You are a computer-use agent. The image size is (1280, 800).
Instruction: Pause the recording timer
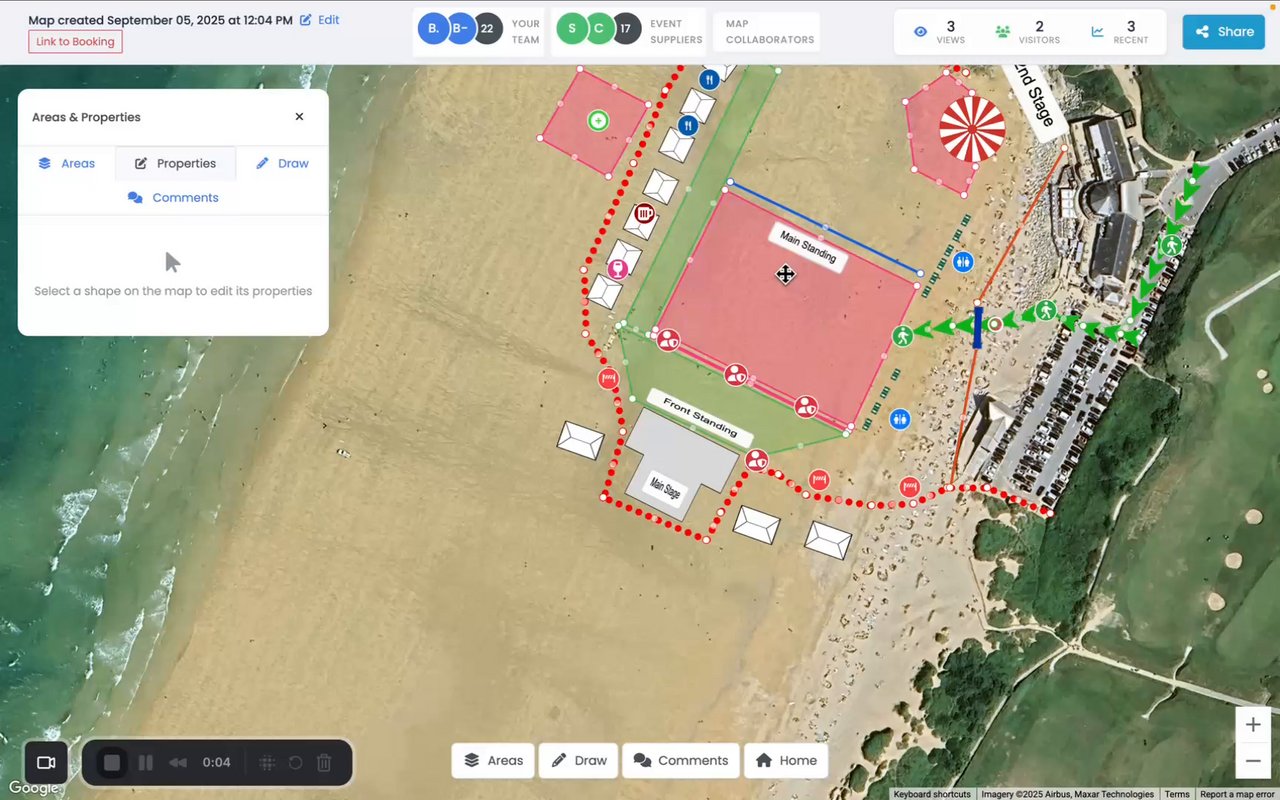click(146, 763)
